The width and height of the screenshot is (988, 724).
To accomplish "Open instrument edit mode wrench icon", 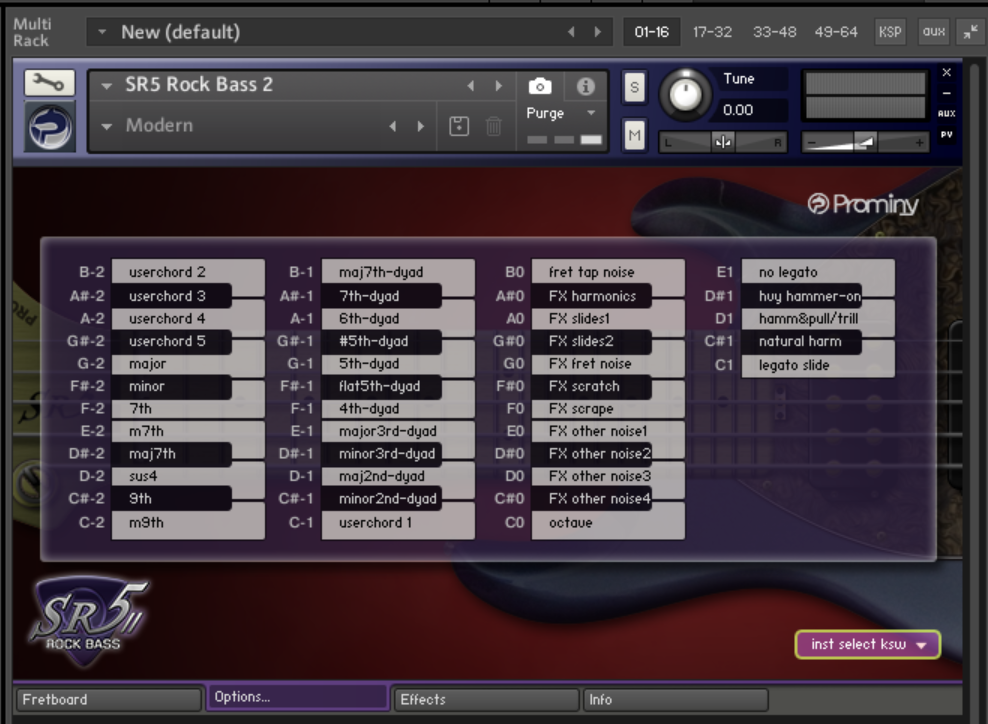I will (49, 83).
